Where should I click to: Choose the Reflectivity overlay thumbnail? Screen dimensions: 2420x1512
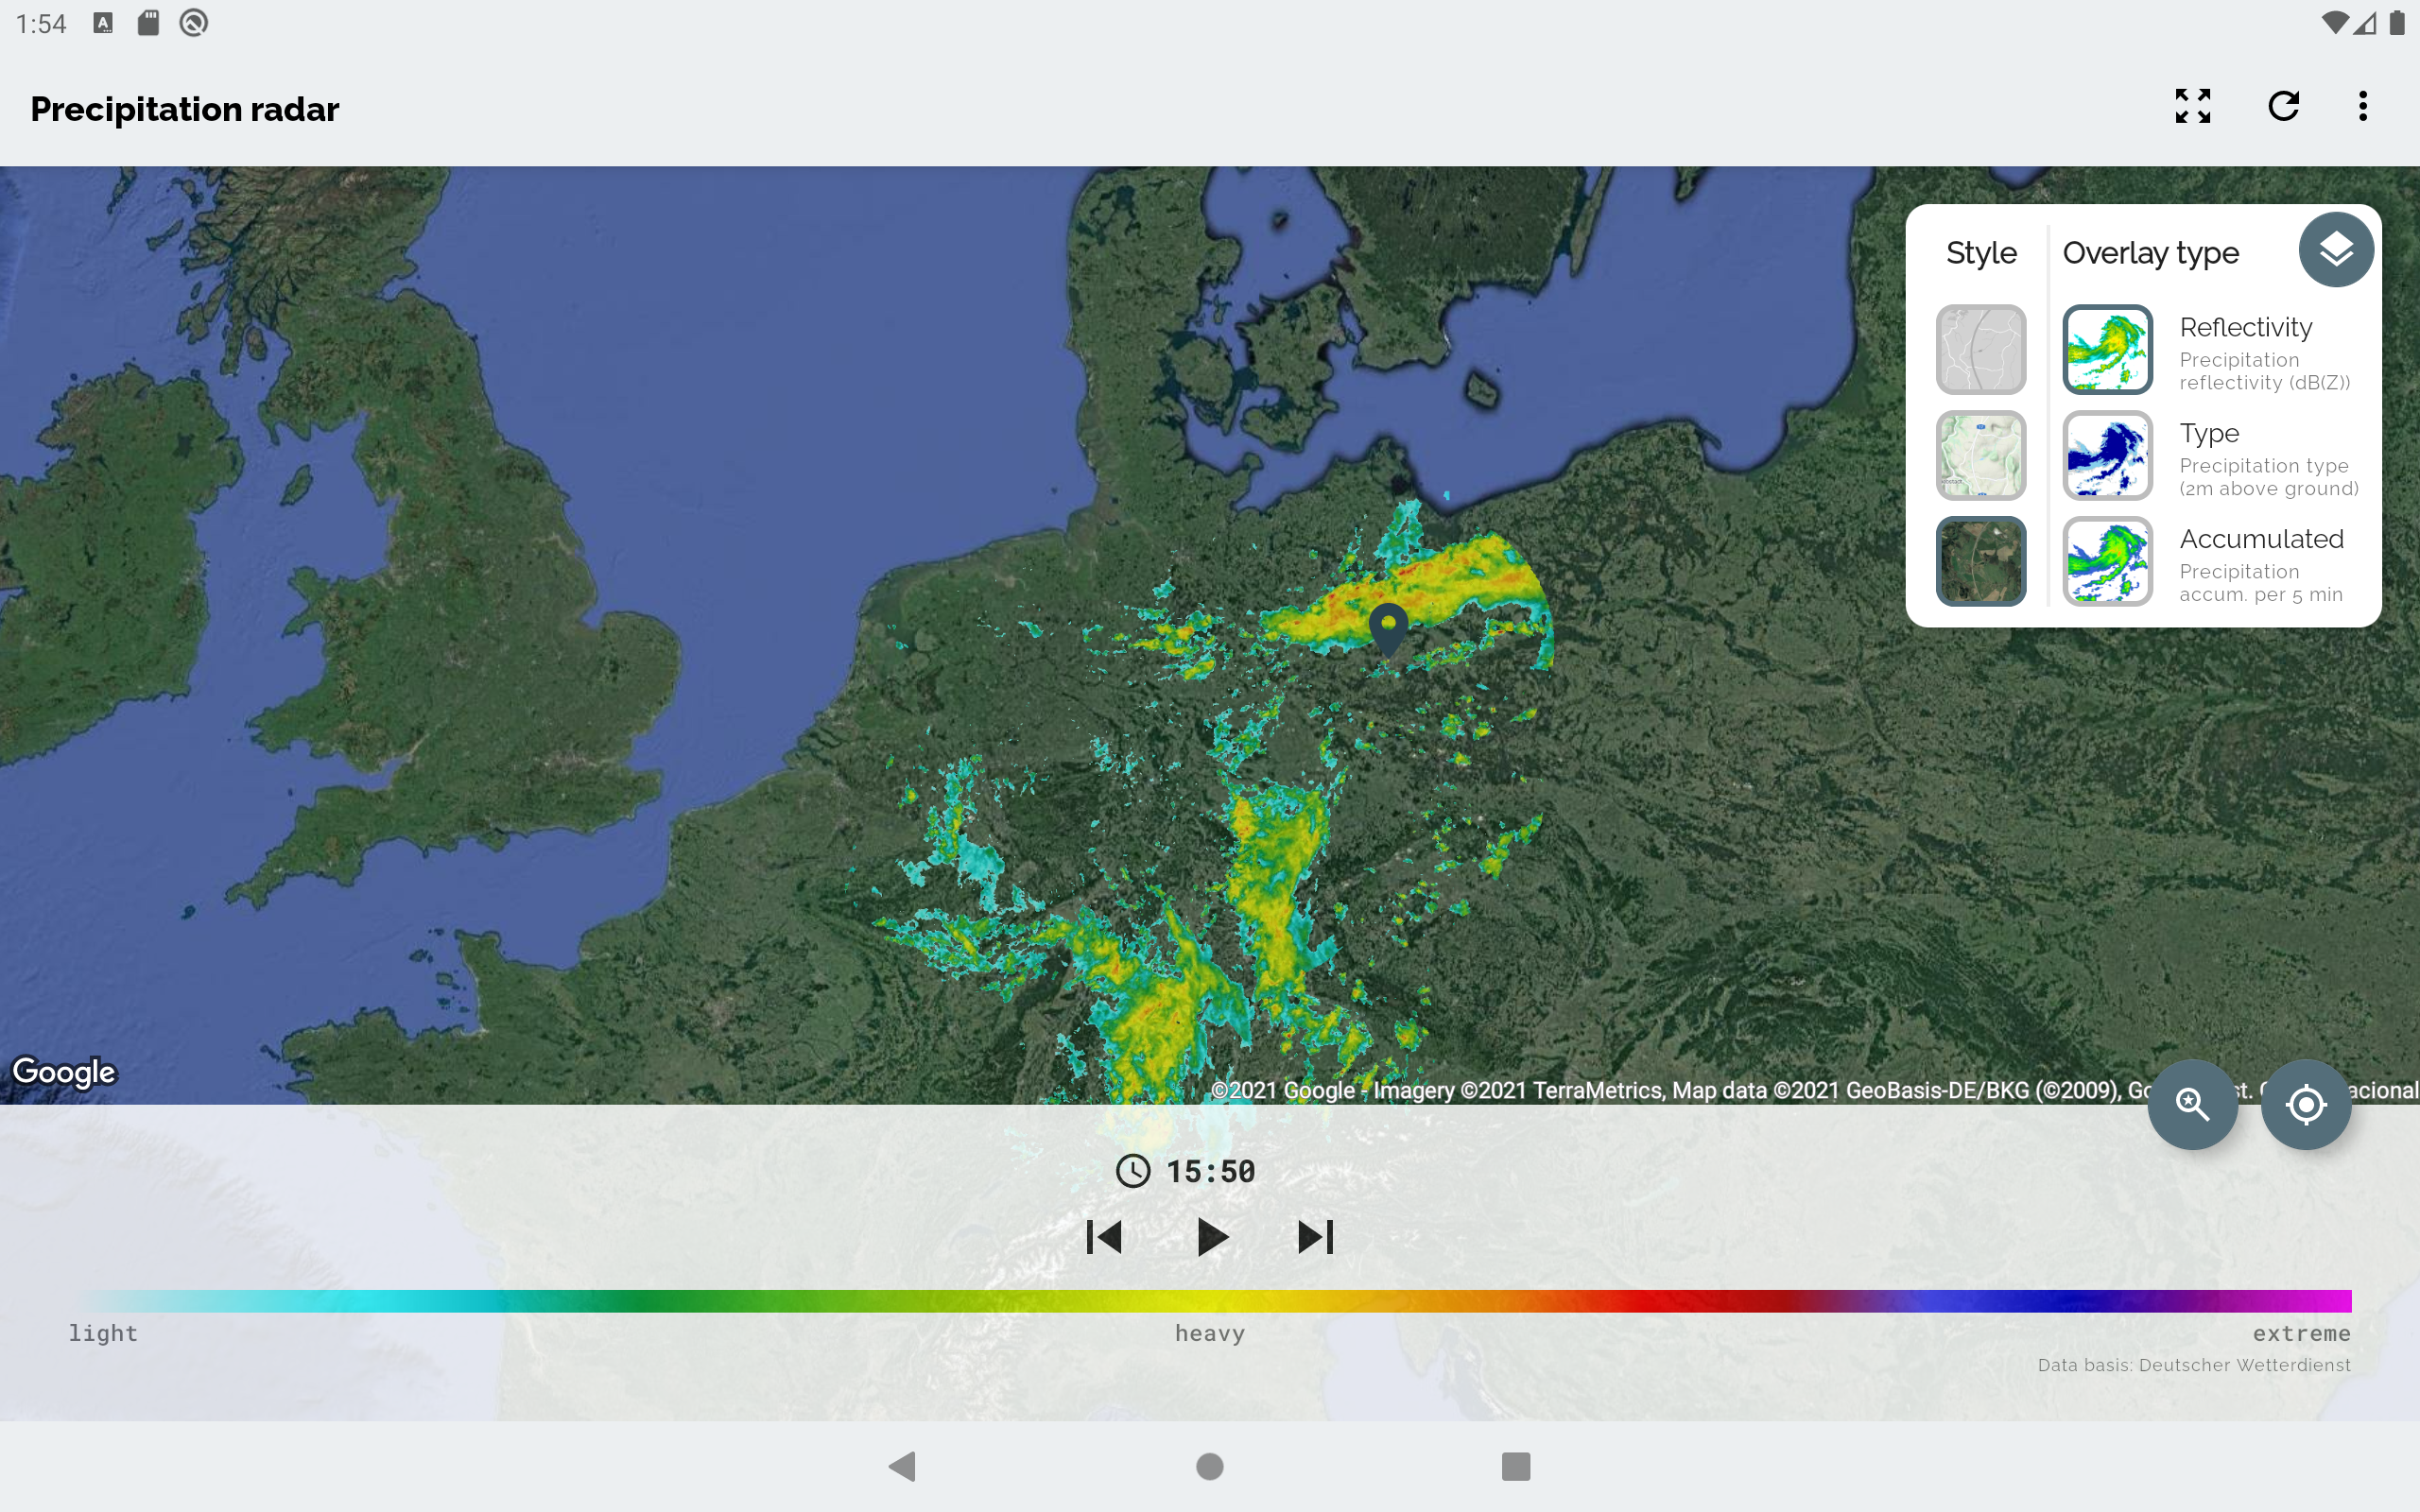tap(2107, 349)
